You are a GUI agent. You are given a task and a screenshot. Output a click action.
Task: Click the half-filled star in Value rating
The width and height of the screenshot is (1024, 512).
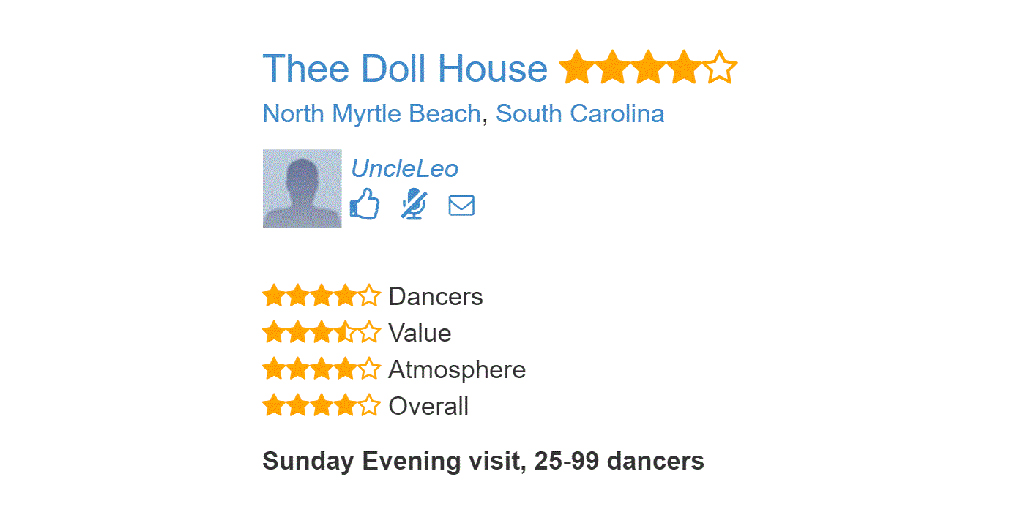(x=345, y=332)
